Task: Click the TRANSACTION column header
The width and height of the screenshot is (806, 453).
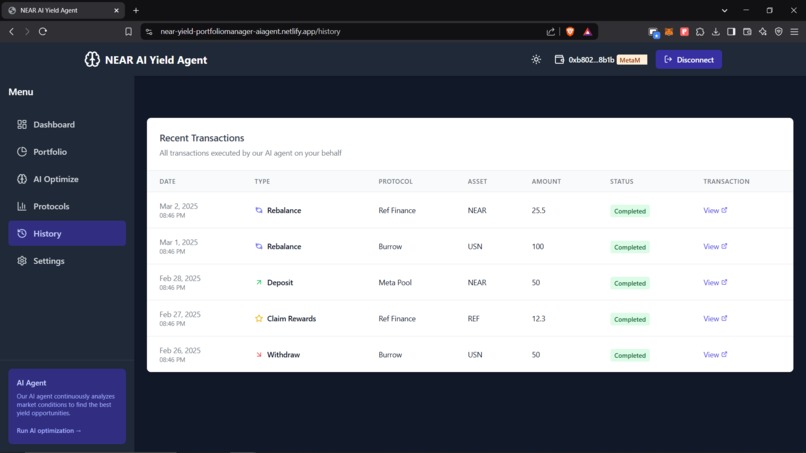Action: click(726, 182)
